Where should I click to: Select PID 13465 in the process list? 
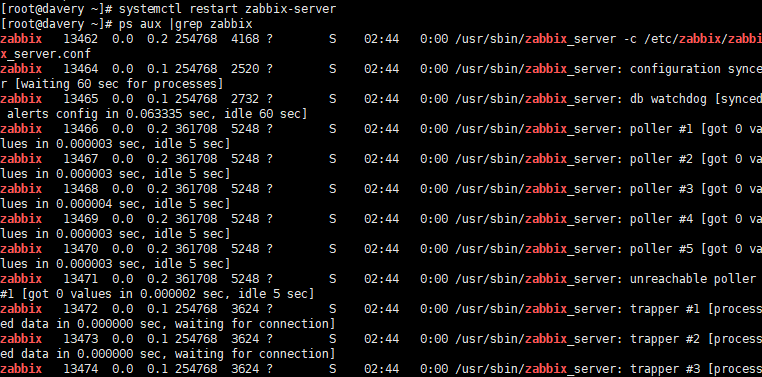(x=81, y=99)
